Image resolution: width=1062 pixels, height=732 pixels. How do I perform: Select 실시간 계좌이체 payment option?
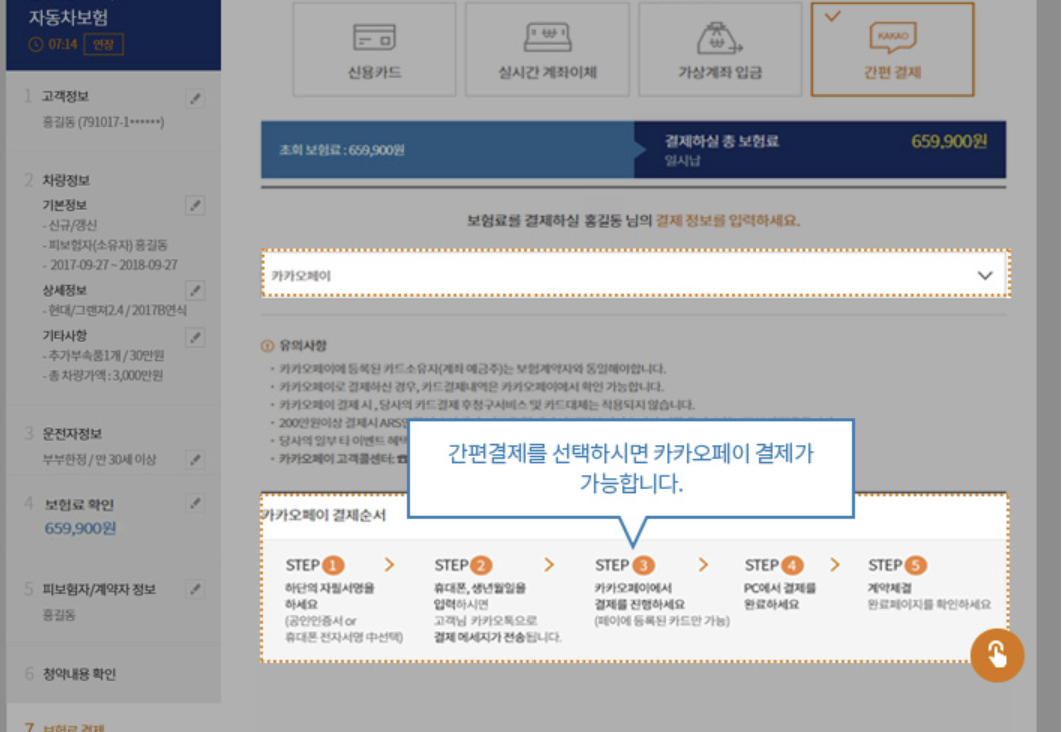tap(547, 49)
